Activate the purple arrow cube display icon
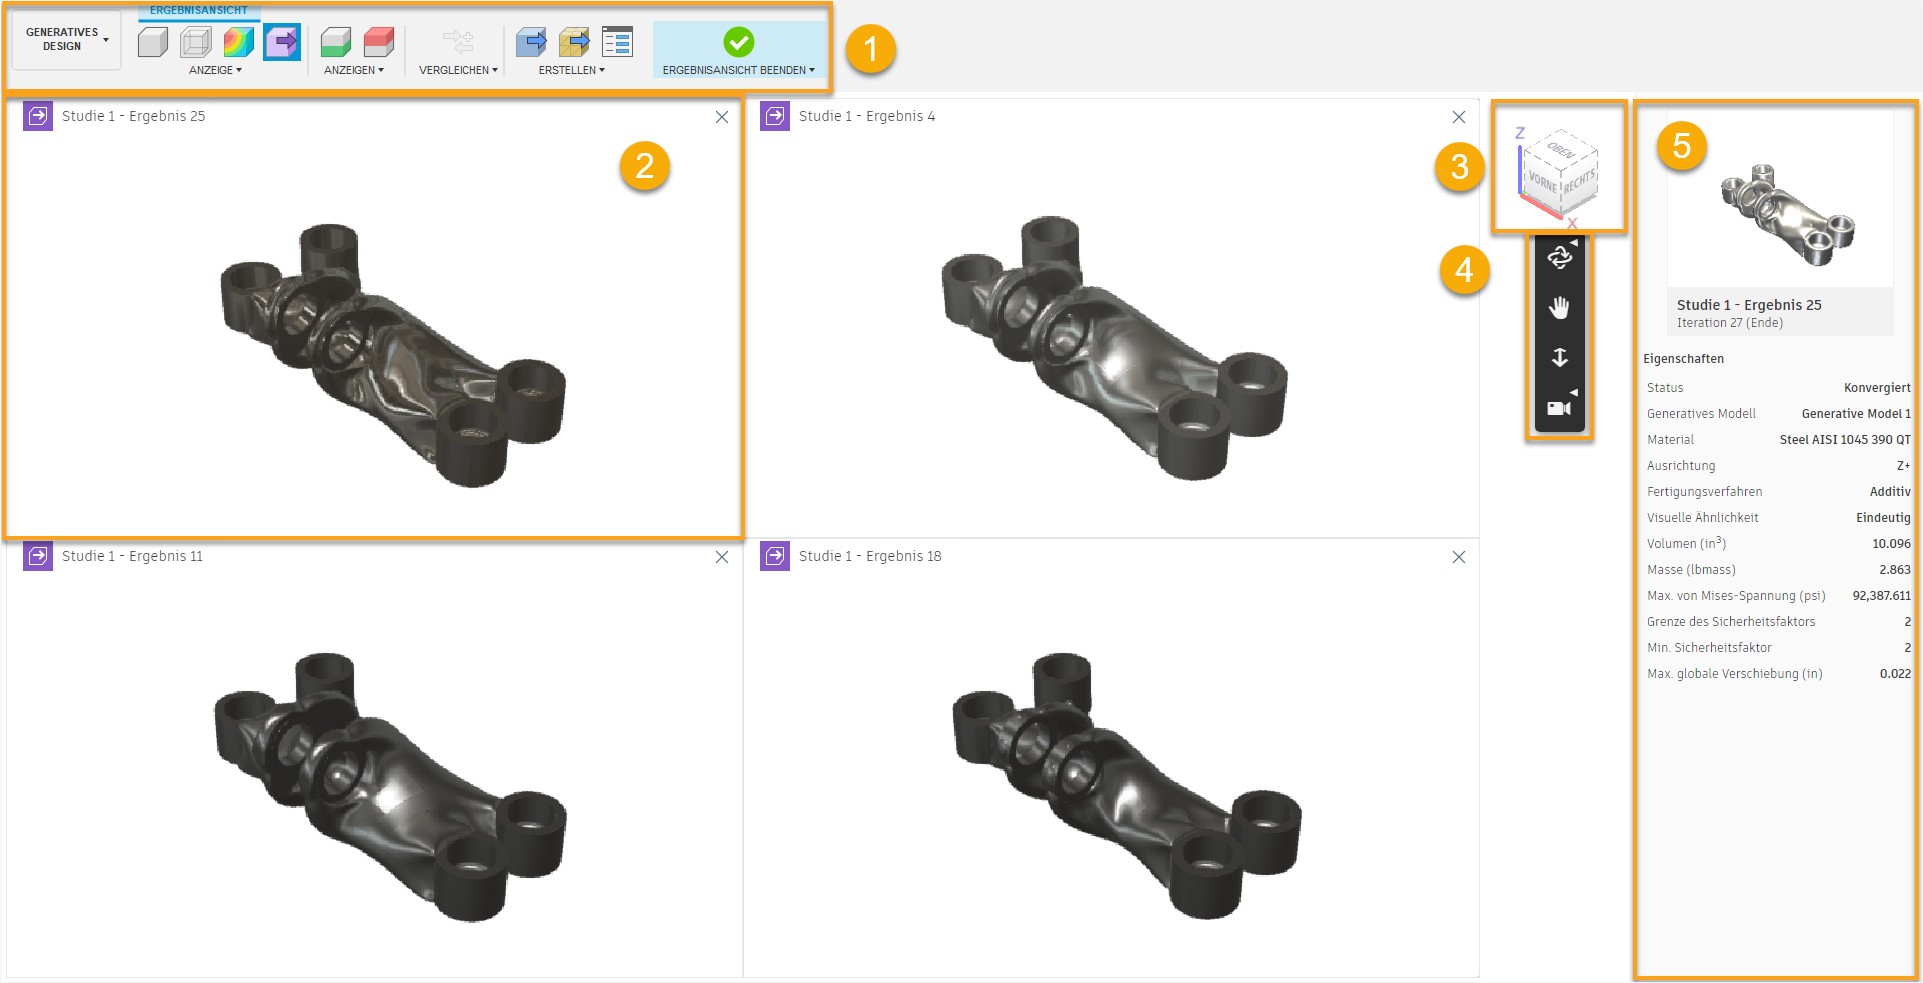Screen dimensions: 1923x983 click(x=282, y=42)
